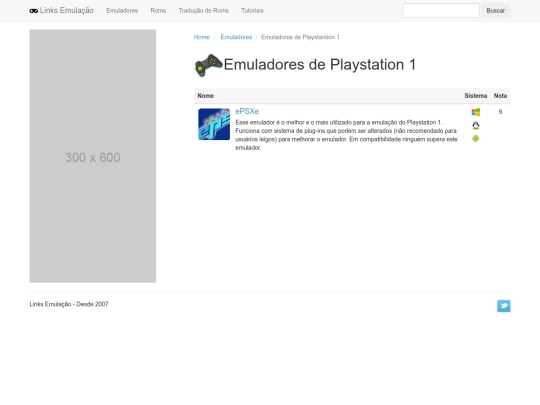Go to Home breadcrumb link
The height and width of the screenshot is (405, 540).
pyautogui.click(x=202, y=37)
